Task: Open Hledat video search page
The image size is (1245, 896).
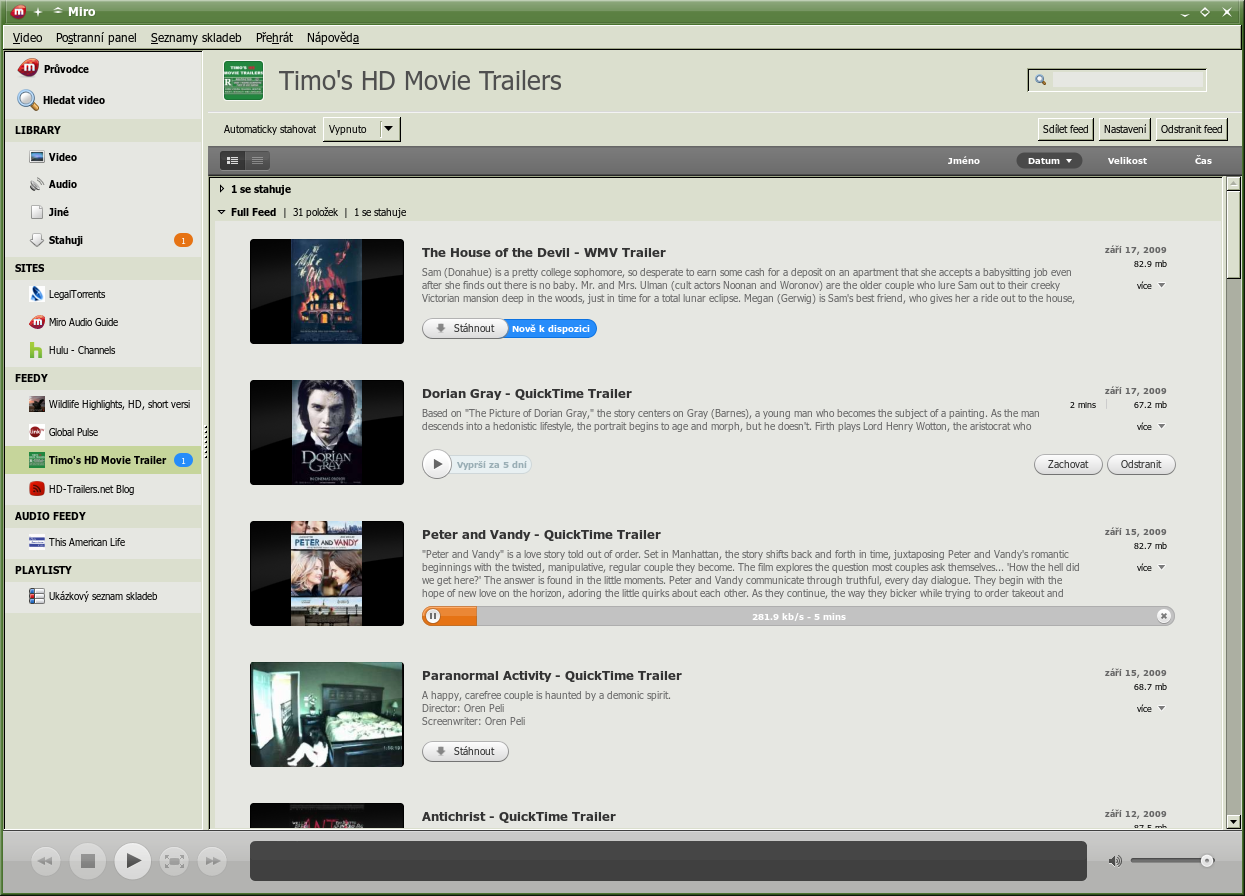Action: click(x=102, y=100)
